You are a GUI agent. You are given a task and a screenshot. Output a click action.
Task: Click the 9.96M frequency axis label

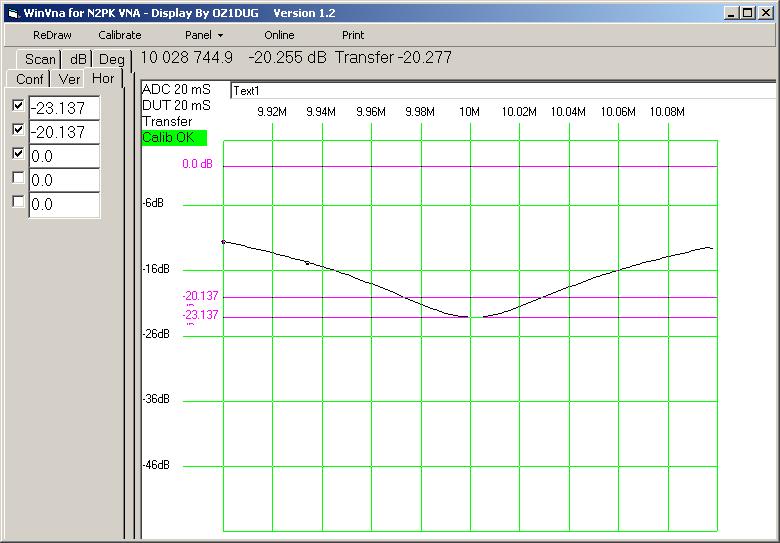pos(371,112)
